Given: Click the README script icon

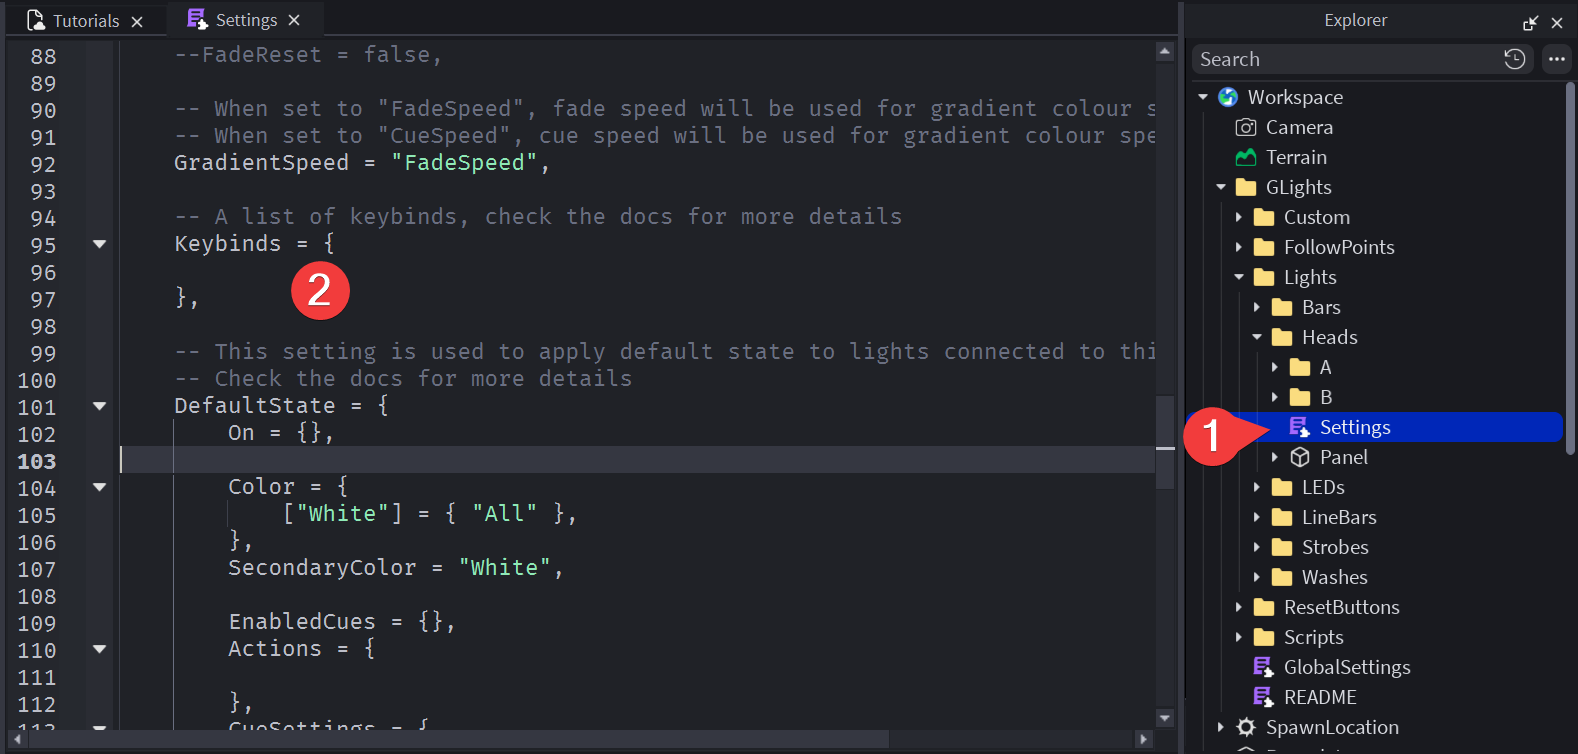Looking at the screenshot, I should tap(1263, 697).
